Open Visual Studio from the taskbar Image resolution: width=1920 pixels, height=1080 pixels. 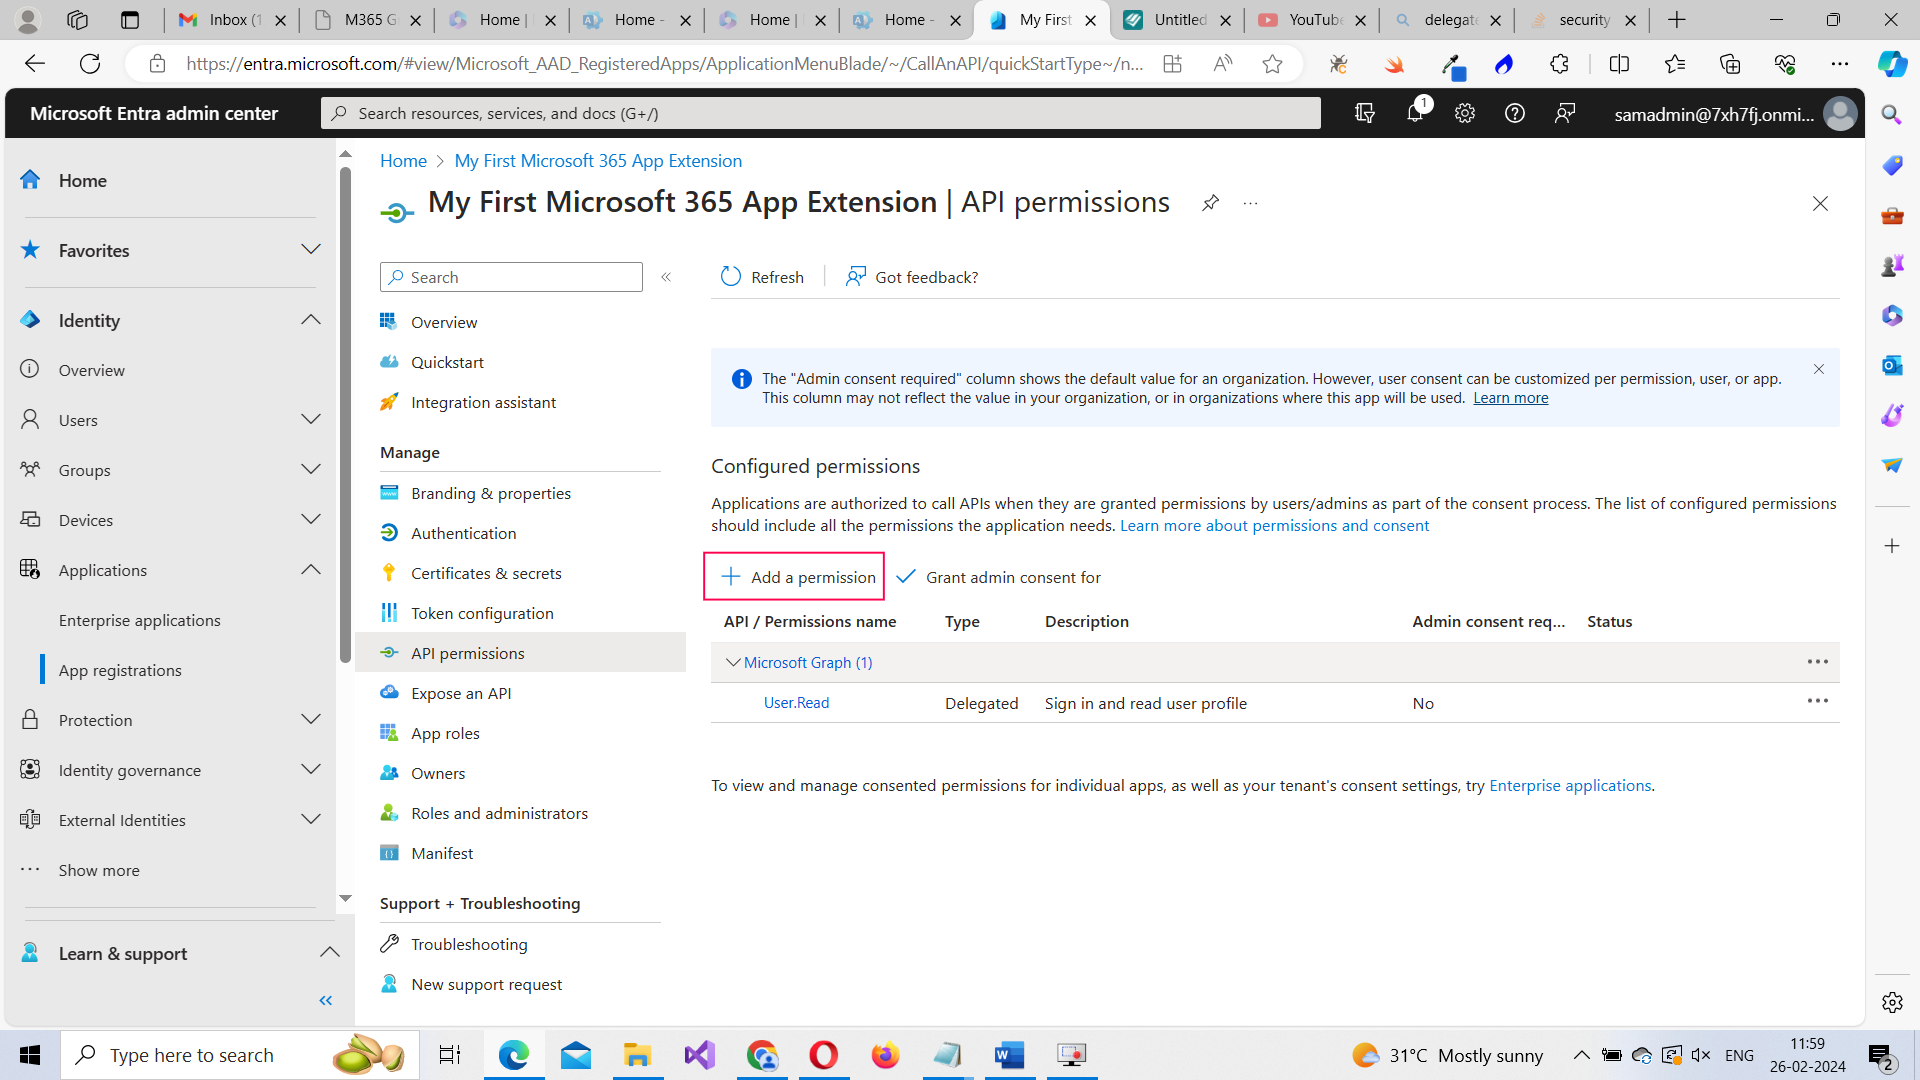(700, 1054)
